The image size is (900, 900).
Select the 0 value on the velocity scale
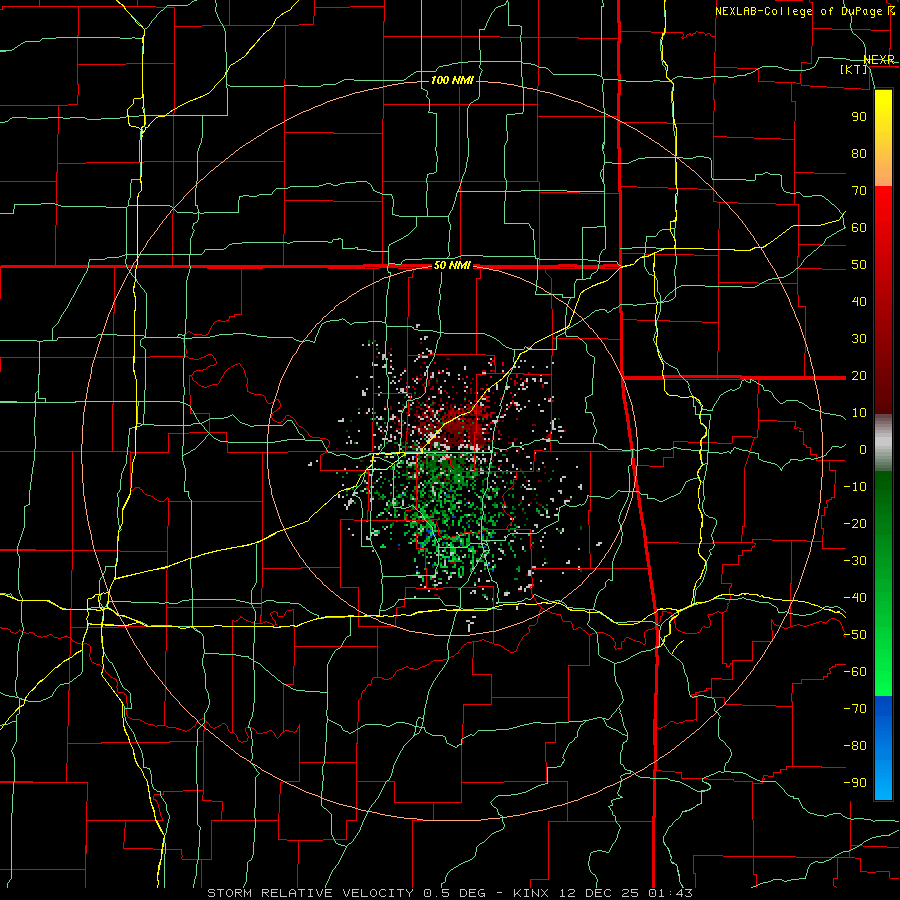[863, 449]
